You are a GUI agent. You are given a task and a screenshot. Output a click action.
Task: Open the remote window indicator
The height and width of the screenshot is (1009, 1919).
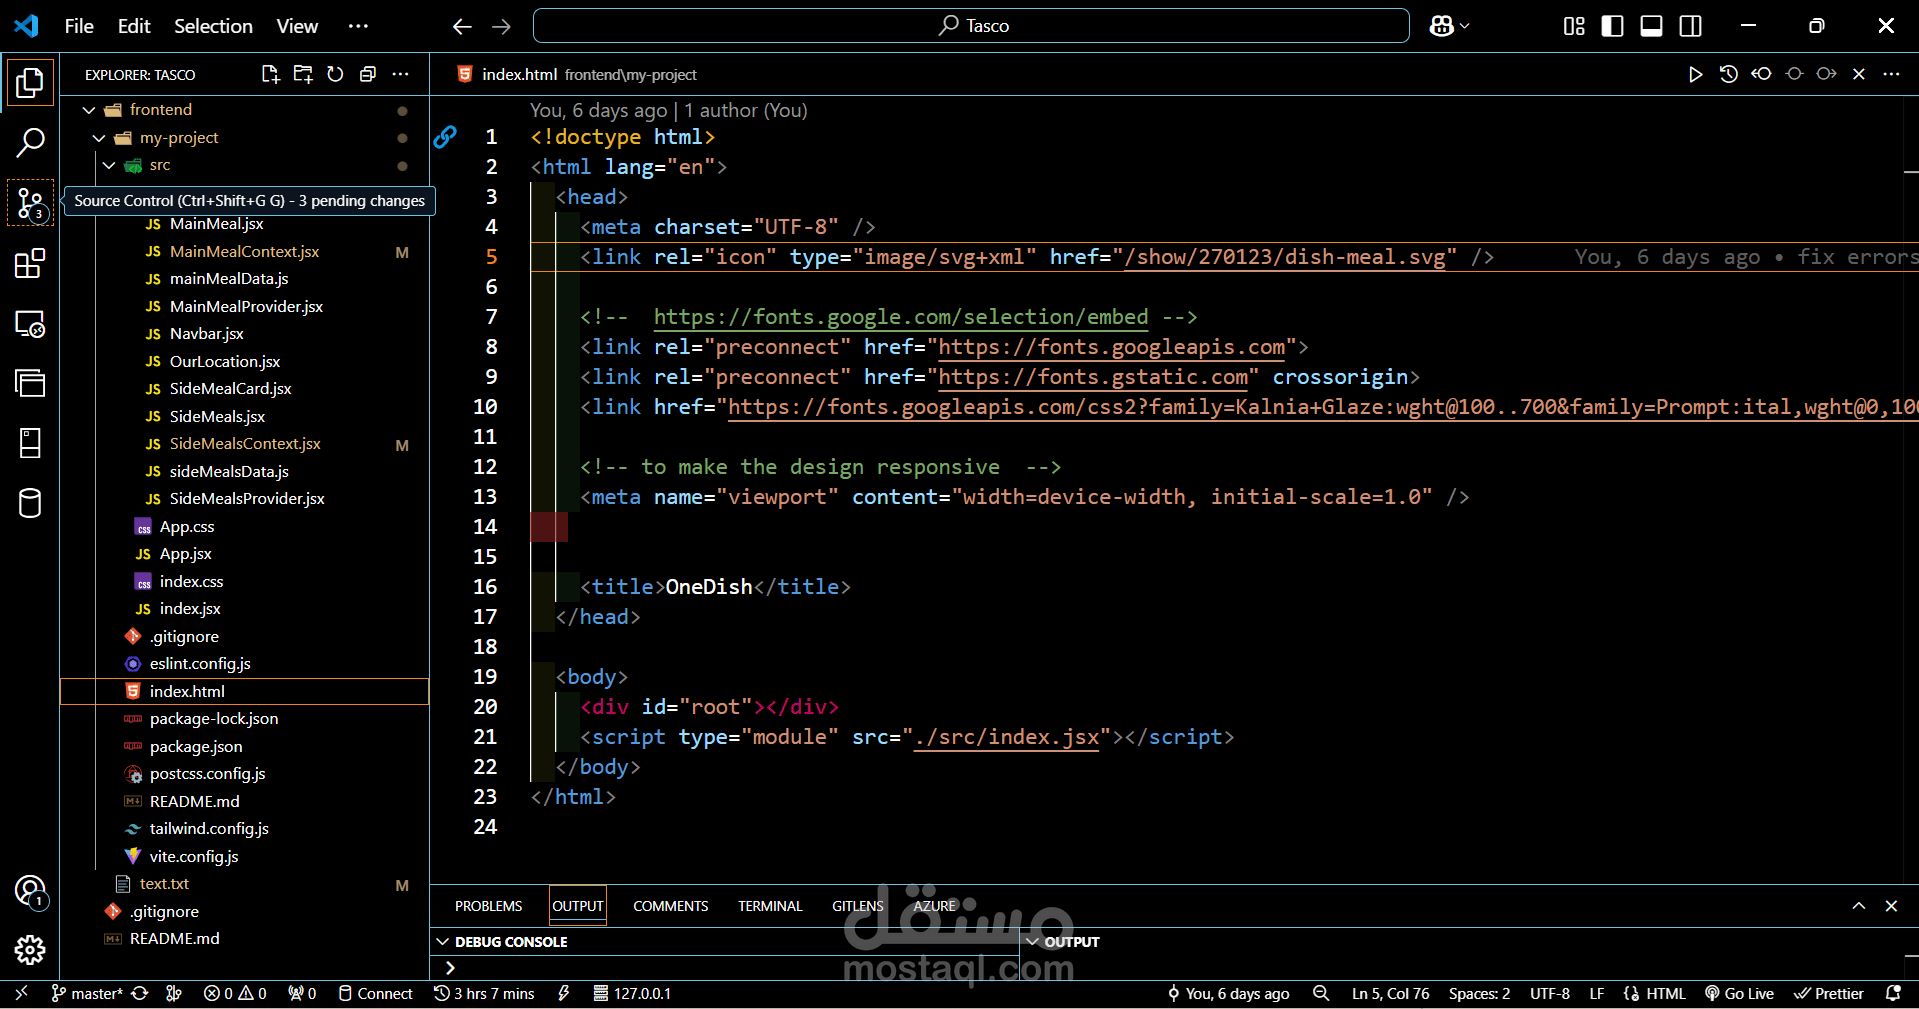21,993
